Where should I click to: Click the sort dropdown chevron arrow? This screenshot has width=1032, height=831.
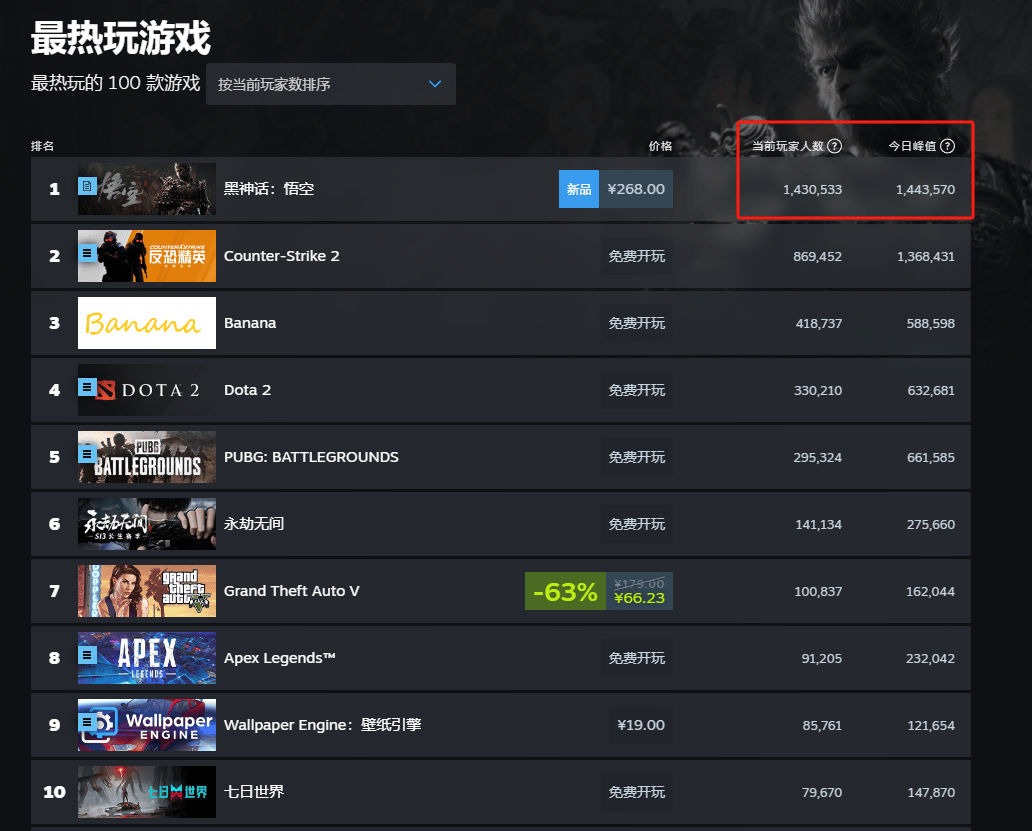point(435,84)
